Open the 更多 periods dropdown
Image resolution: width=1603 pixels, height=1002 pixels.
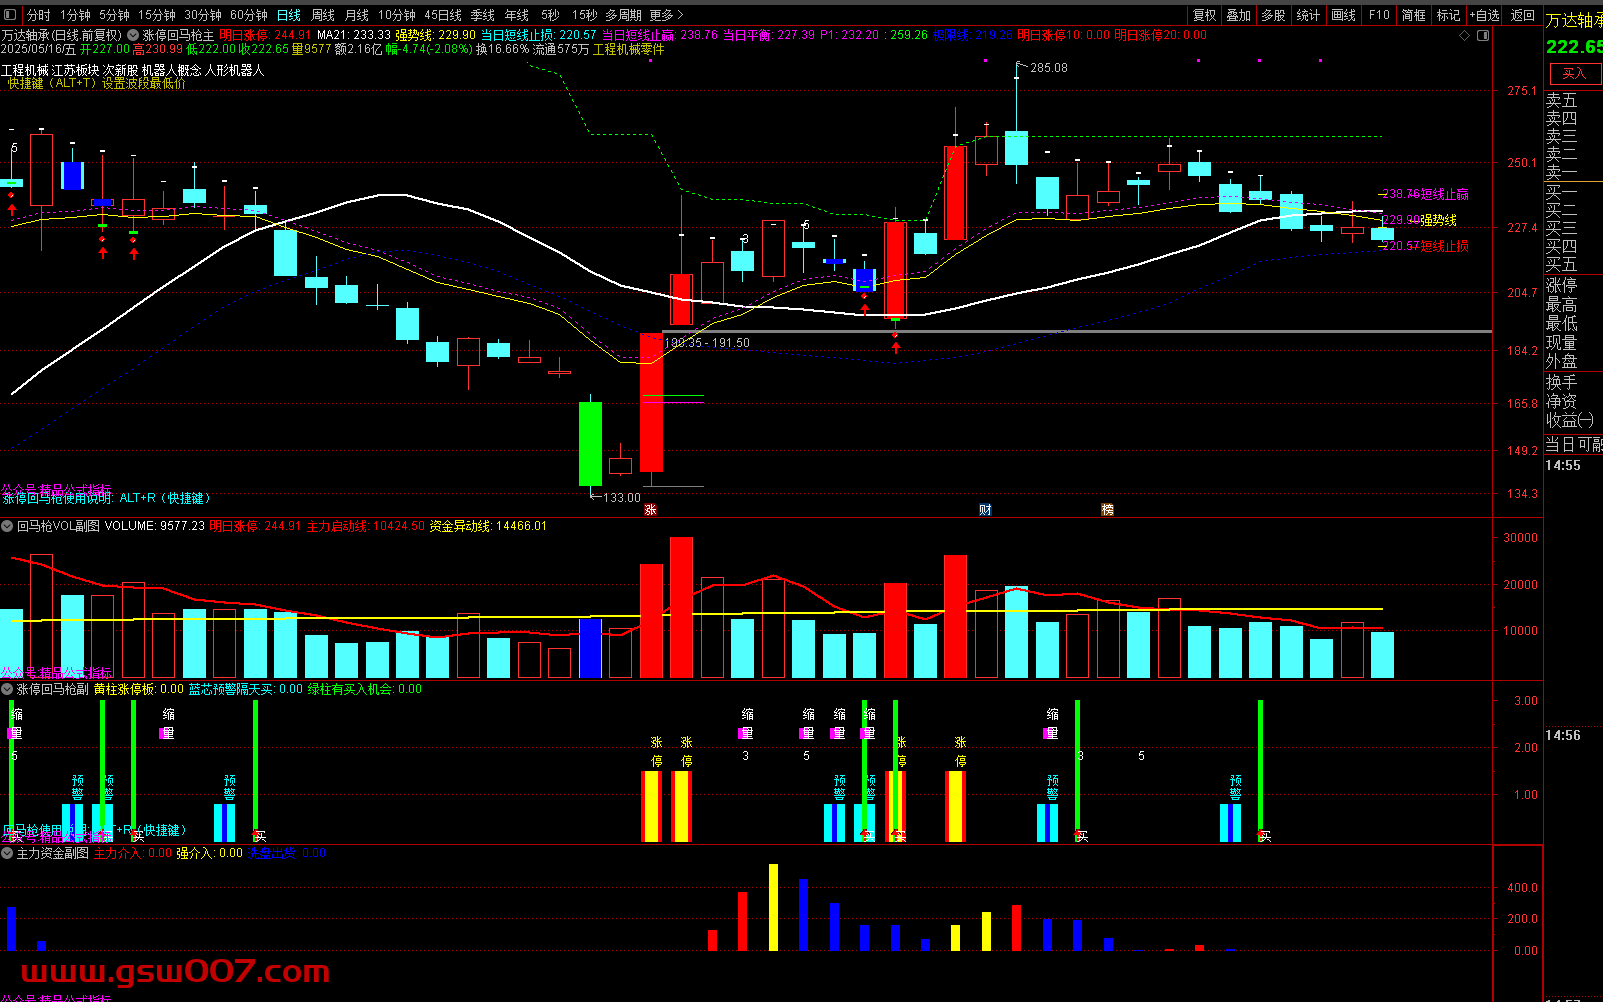(x=666, y=15)
